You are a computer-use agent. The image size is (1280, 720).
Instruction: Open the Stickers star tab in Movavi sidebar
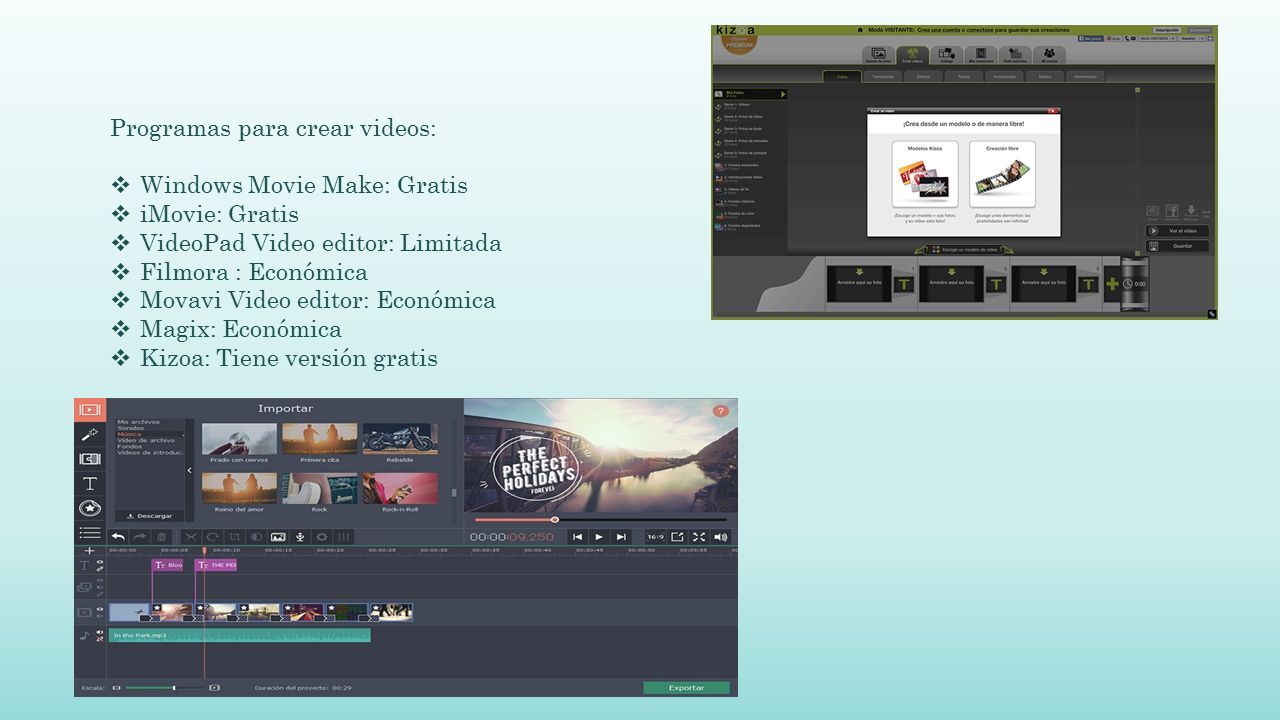(90, 508)
